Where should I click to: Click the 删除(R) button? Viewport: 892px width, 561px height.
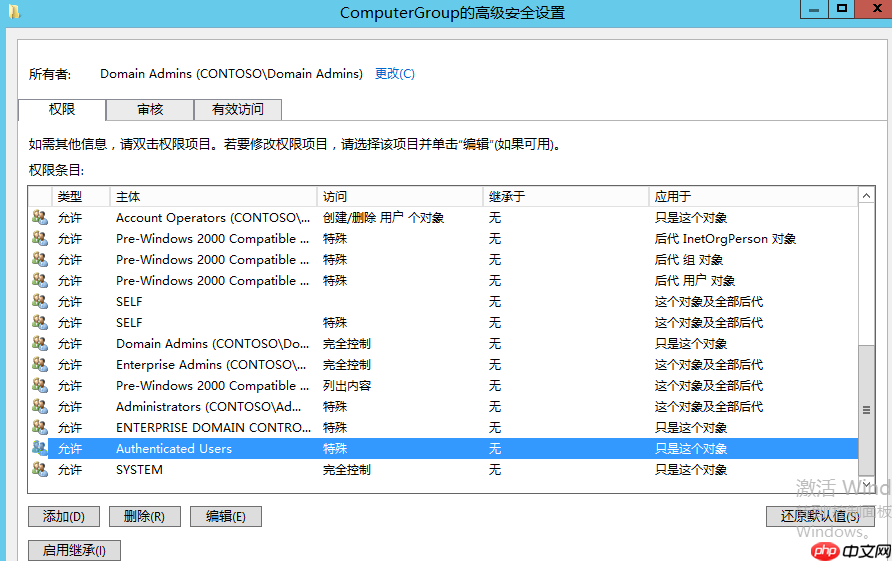tap(144, 517)
